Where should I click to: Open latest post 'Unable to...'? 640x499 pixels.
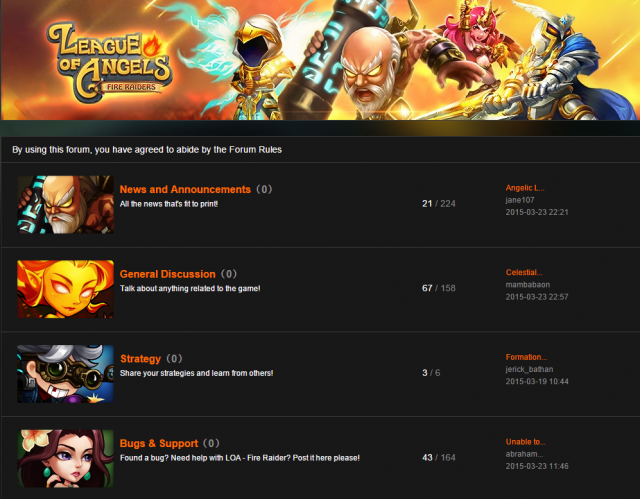click(525, 441)
